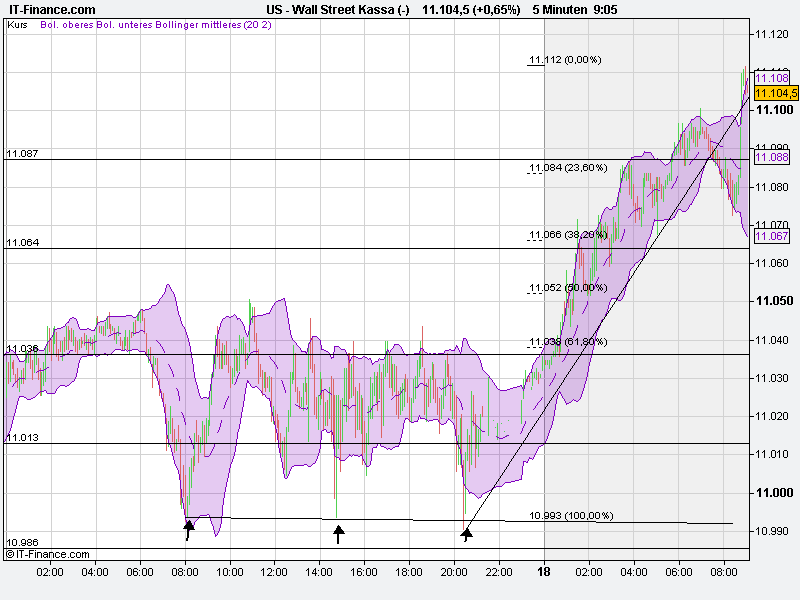Viewport: 800px width, 600px height.
Task: Select the "Kurs" legend label
Action: click(17, 29)
